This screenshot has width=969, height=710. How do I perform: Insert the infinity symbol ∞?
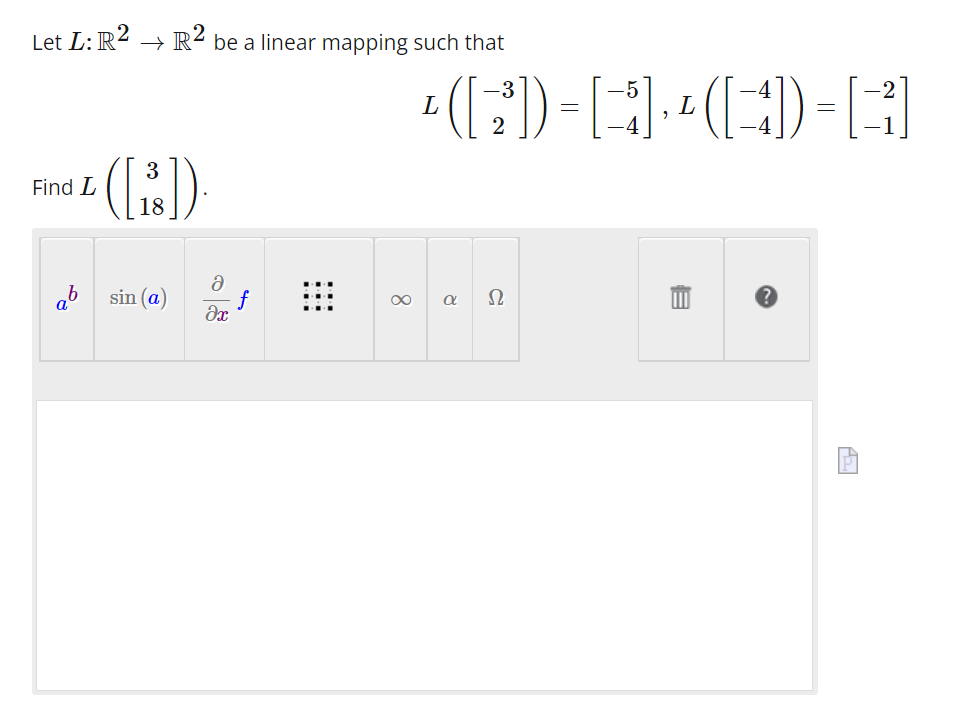tap(400, 298)
